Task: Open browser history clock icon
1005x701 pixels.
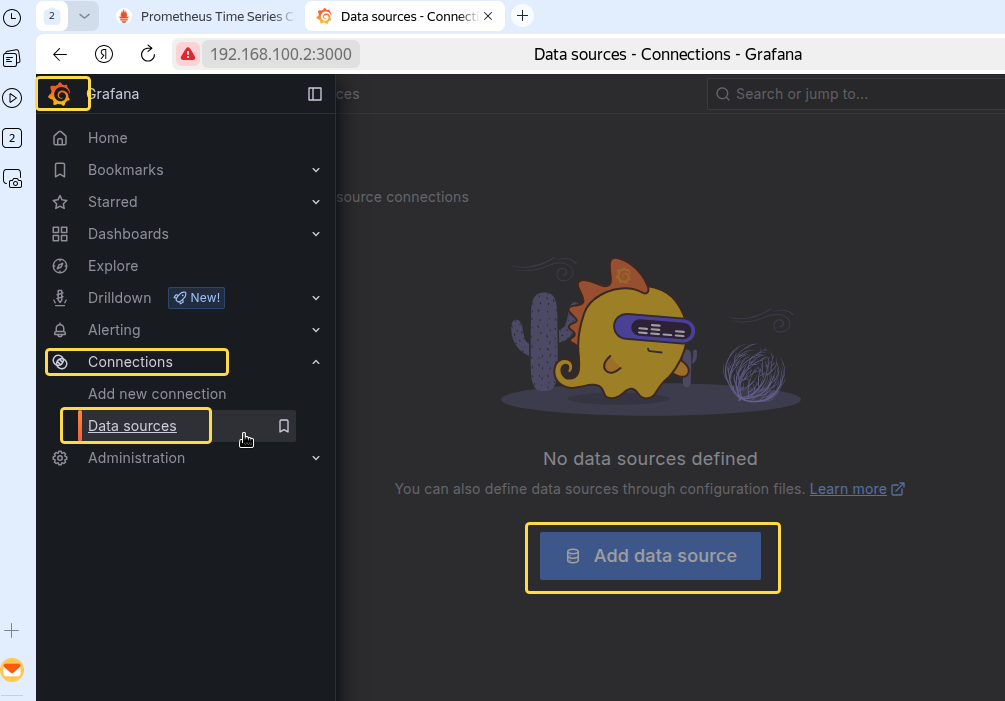Action: (12, 18)
